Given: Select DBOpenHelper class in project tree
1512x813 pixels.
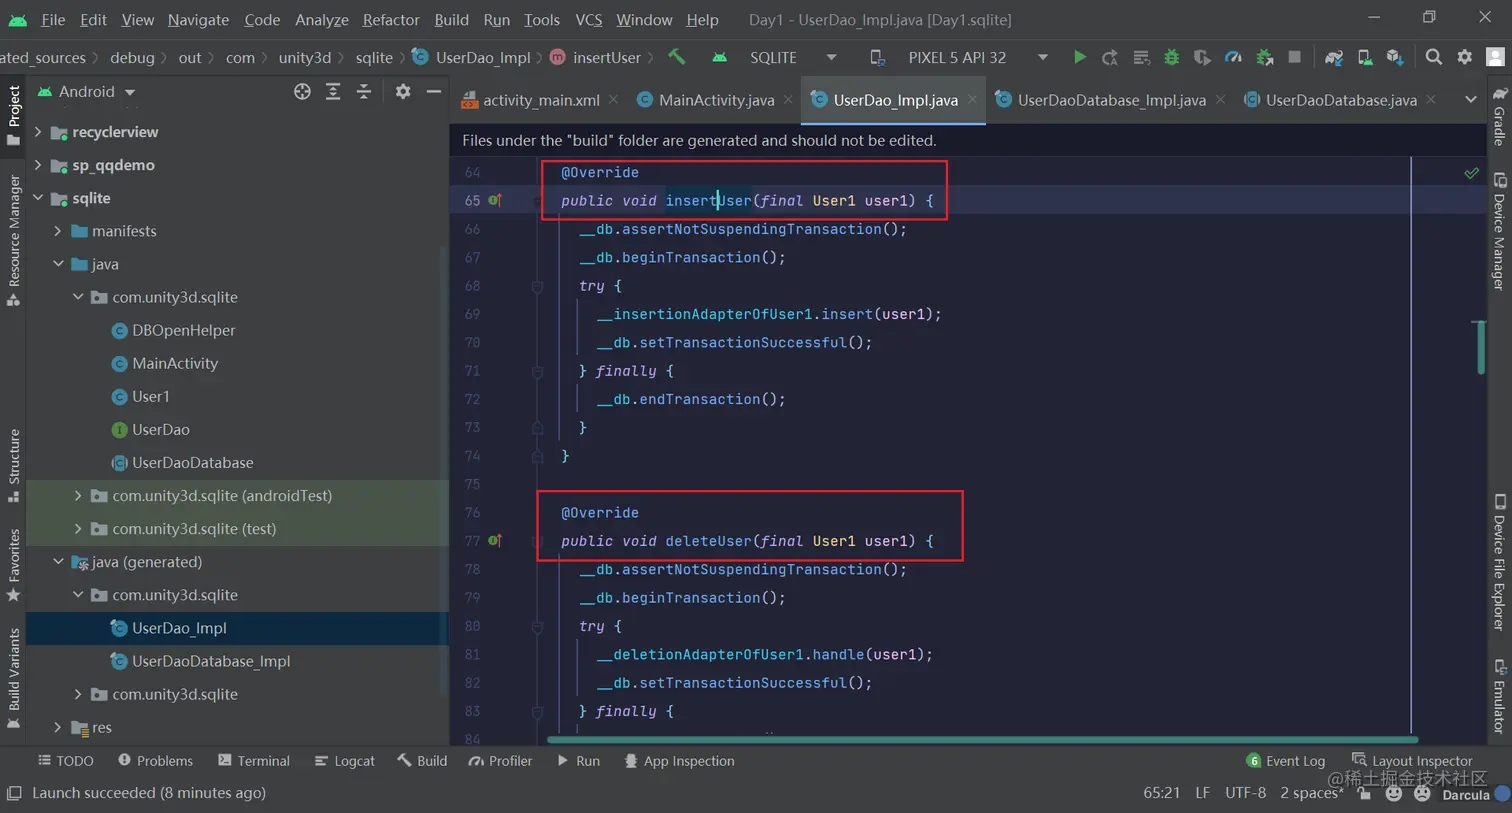Looking at the screenshot, I should click(184, 330).
